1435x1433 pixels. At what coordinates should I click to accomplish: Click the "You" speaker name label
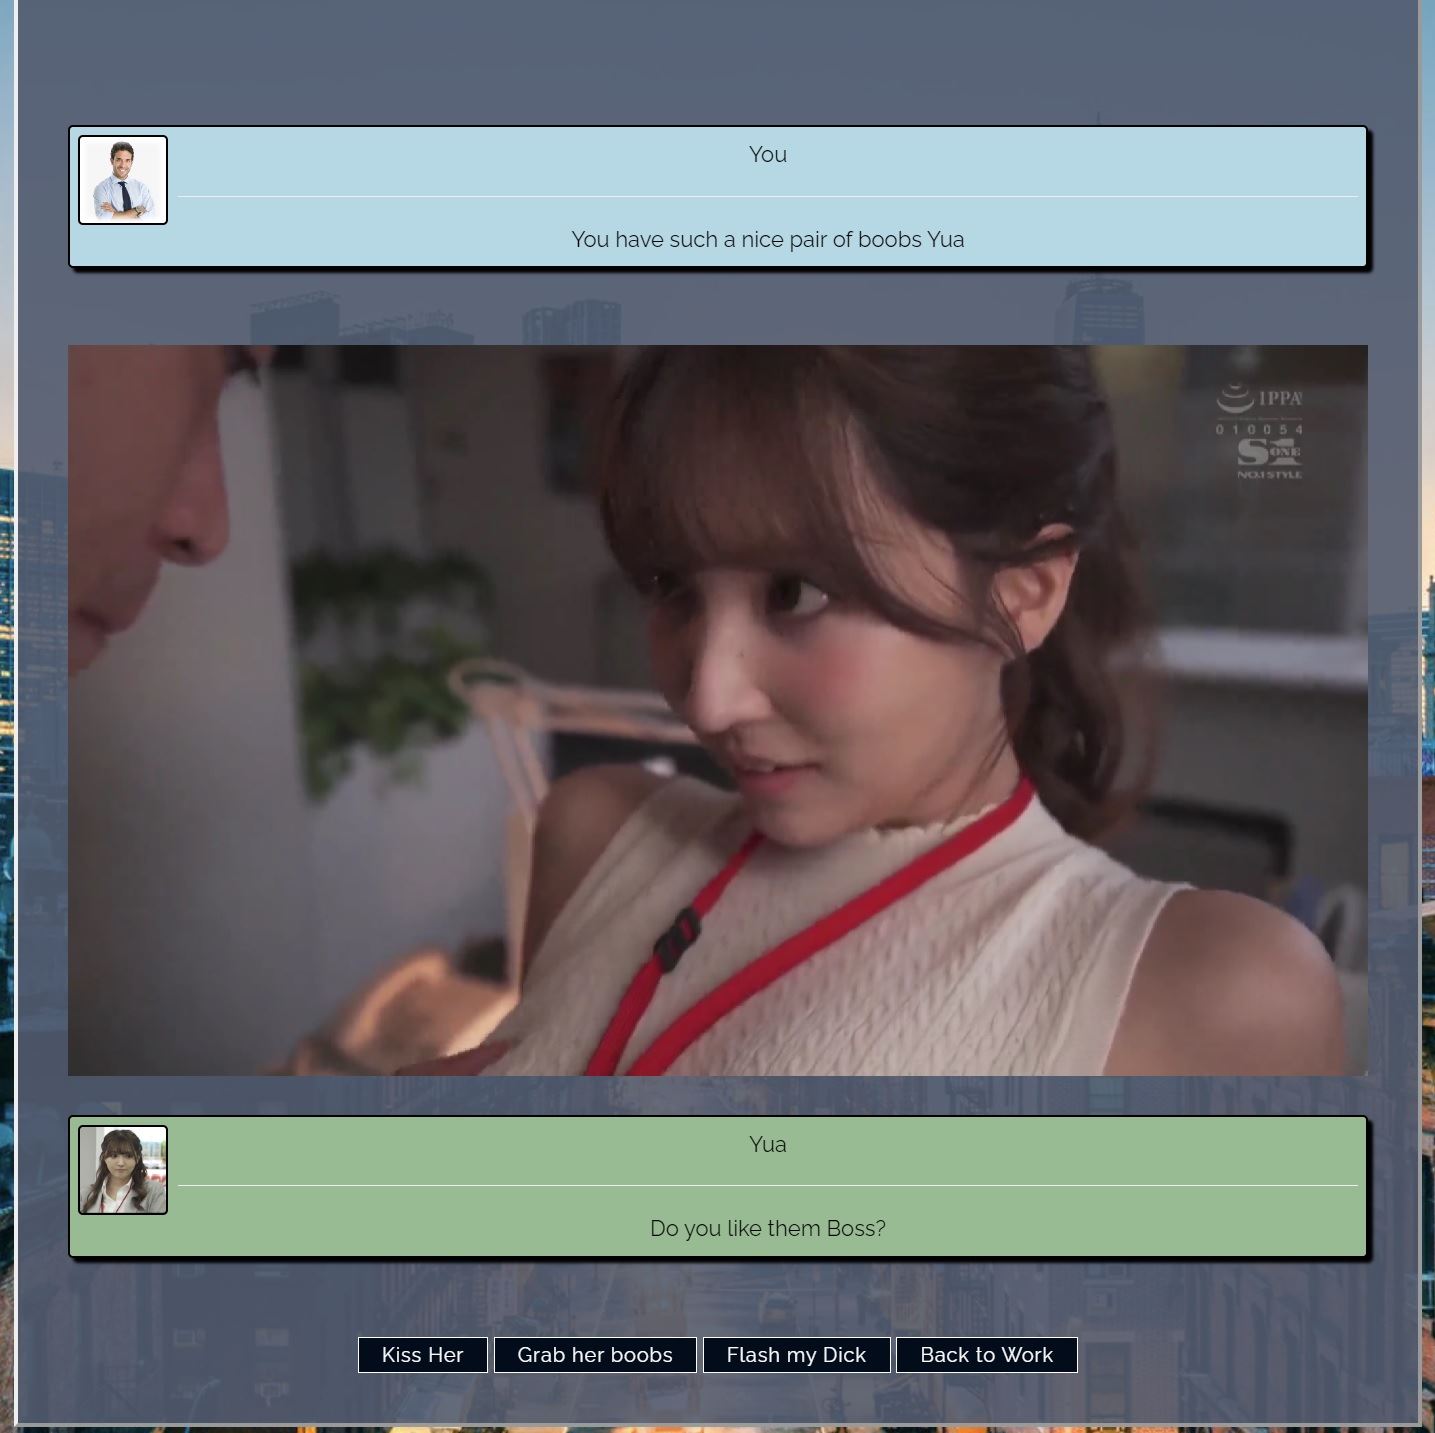pos(767,155)
